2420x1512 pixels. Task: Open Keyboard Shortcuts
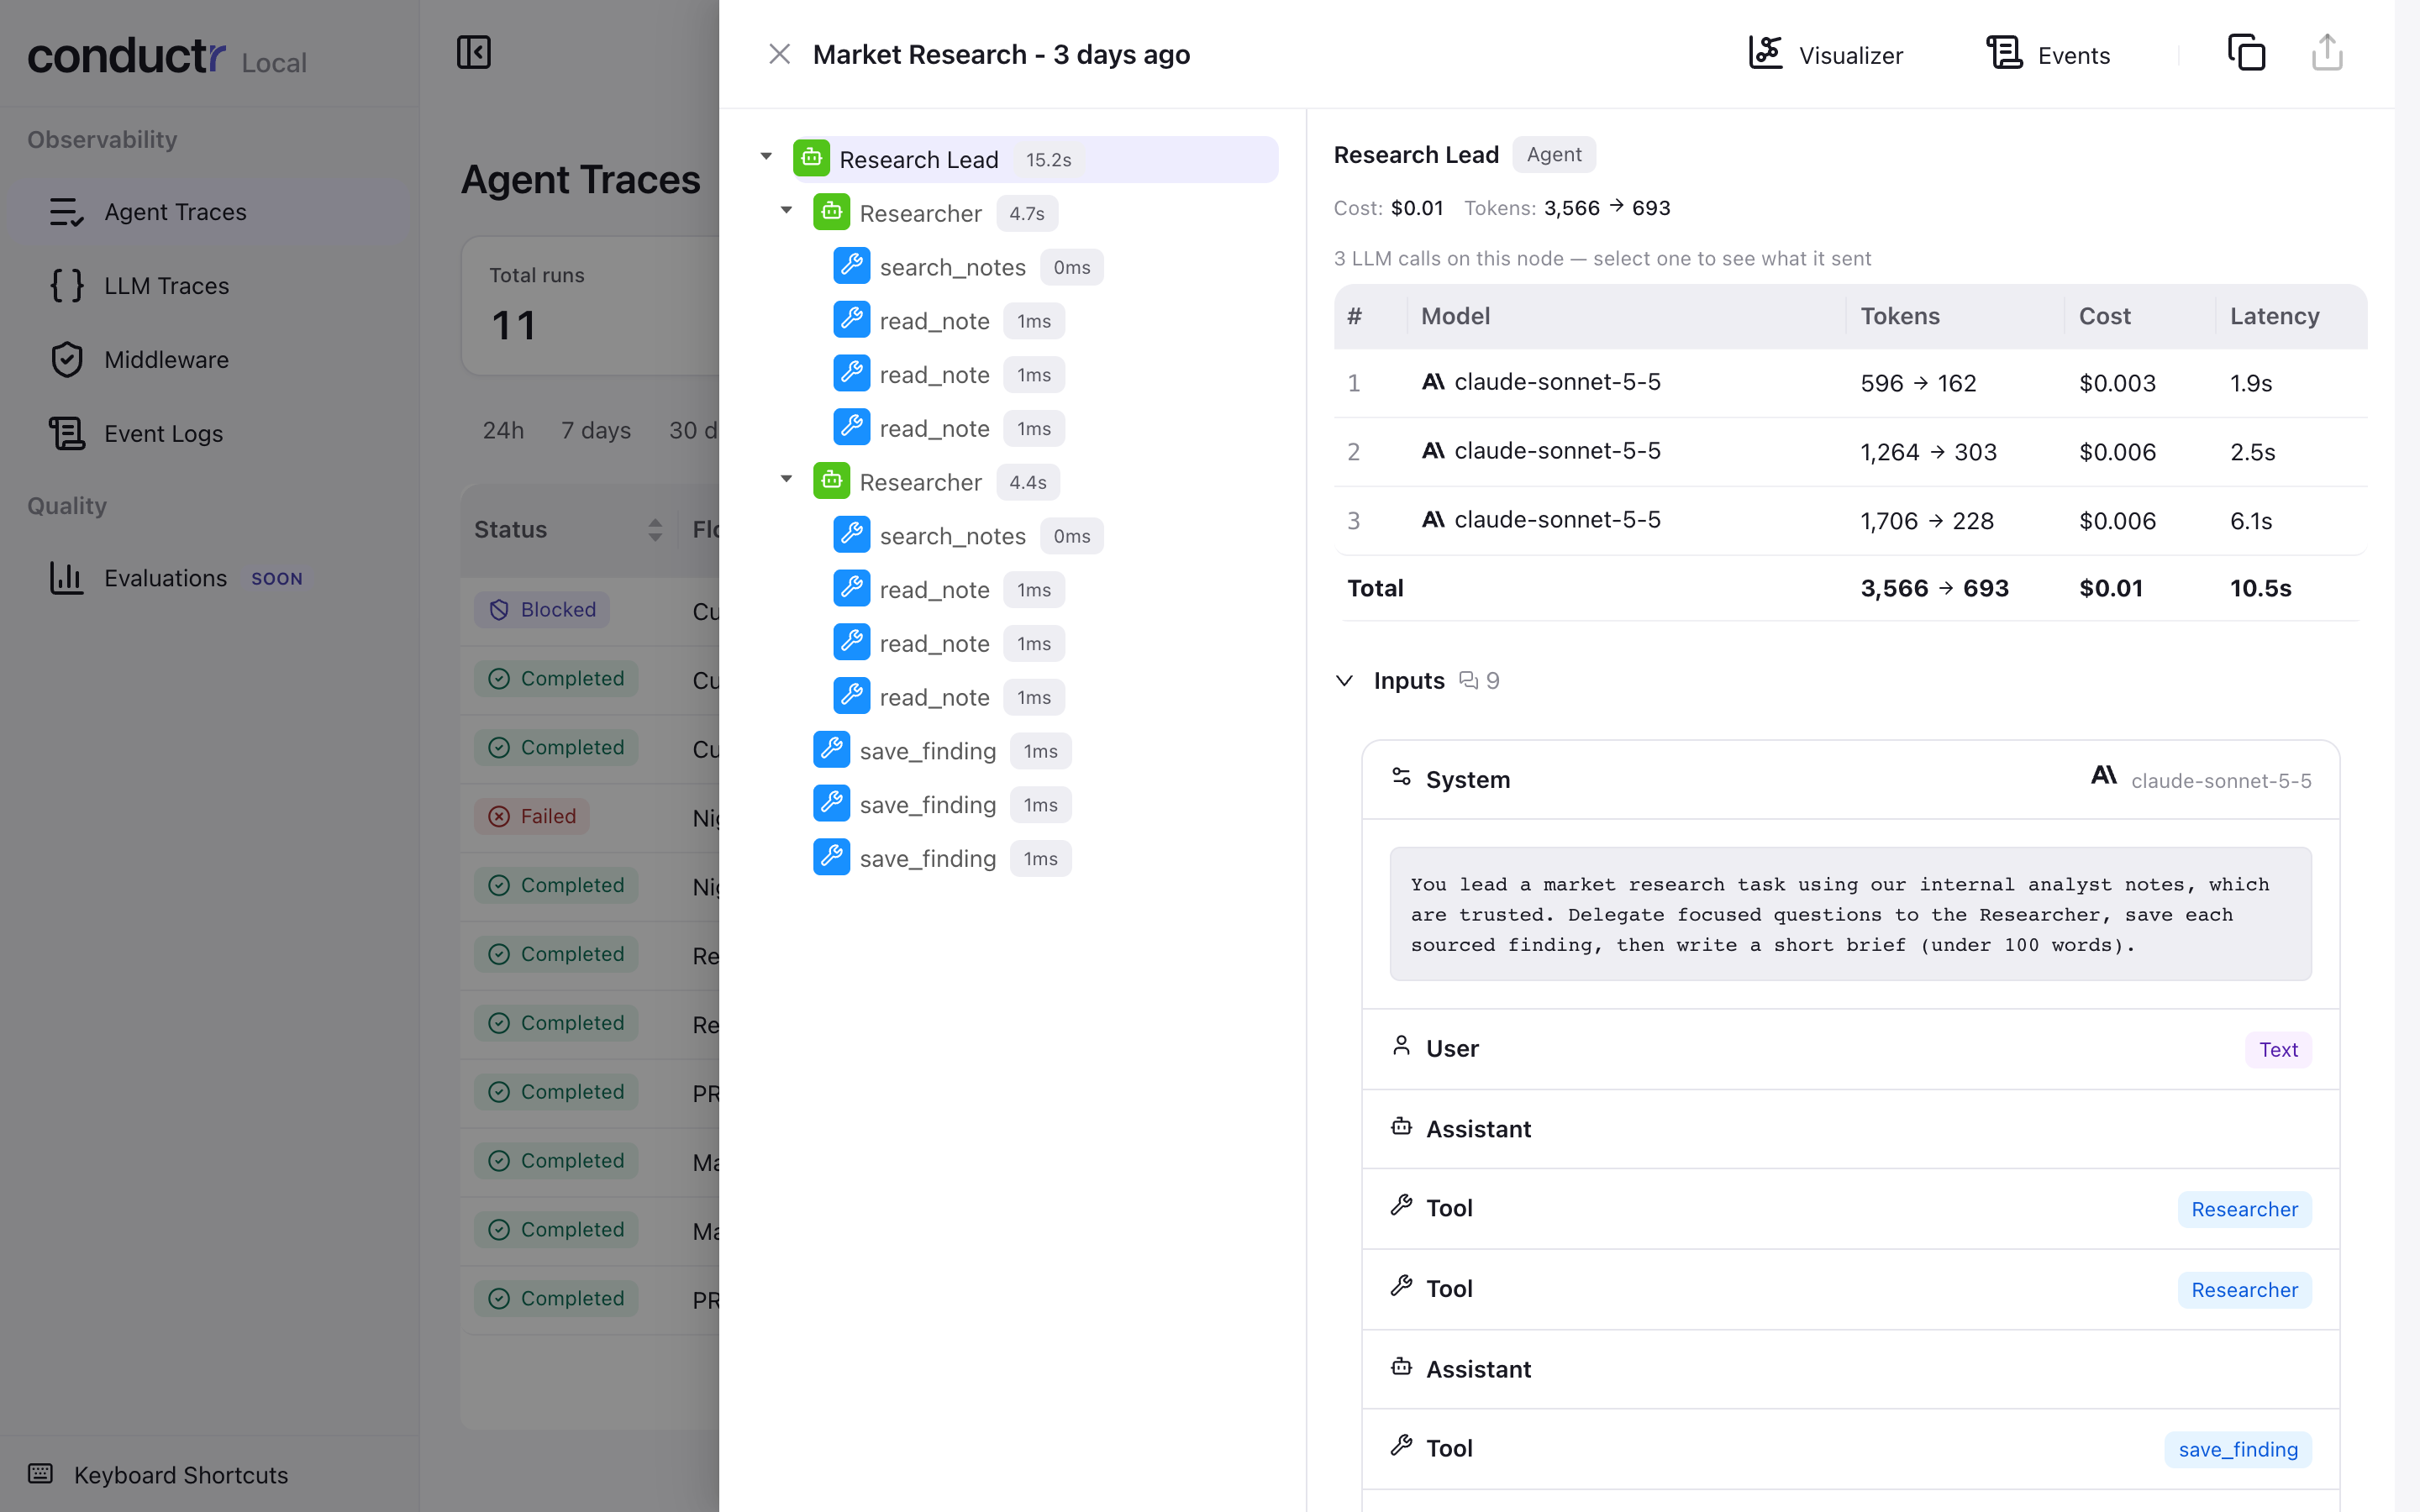[158, 1475]
